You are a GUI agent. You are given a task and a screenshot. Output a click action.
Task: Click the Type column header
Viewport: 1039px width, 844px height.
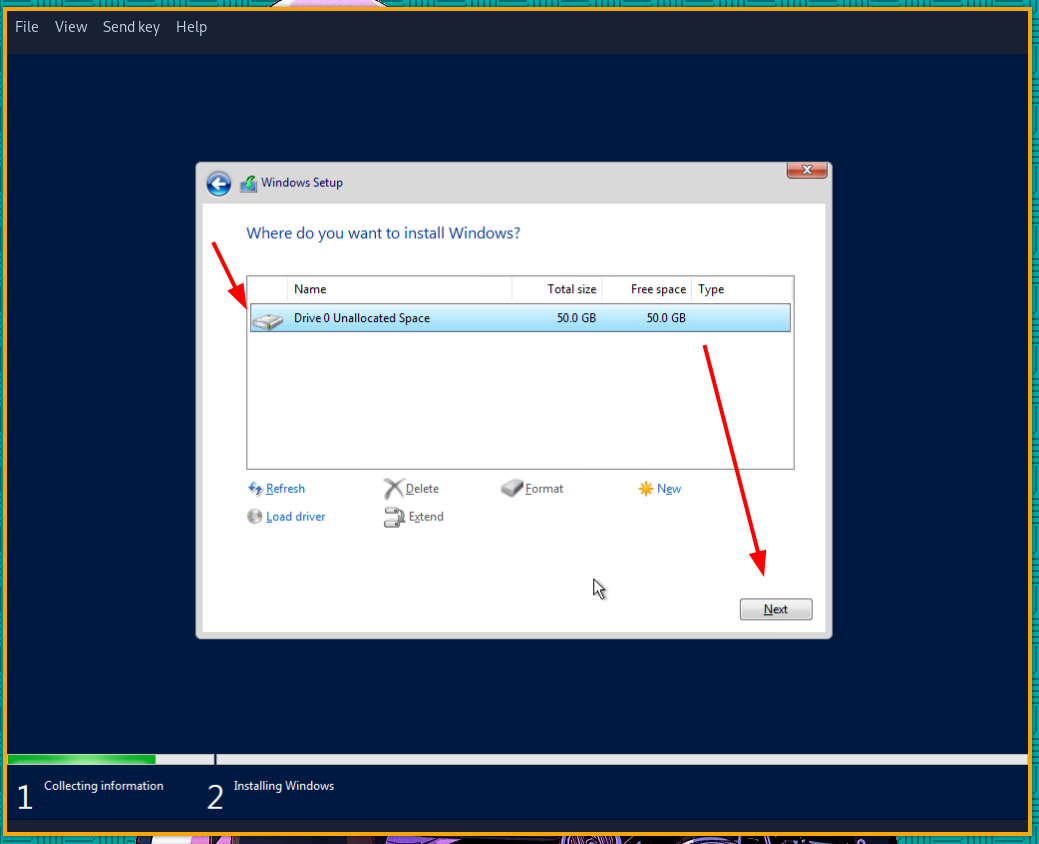[742, 290]
